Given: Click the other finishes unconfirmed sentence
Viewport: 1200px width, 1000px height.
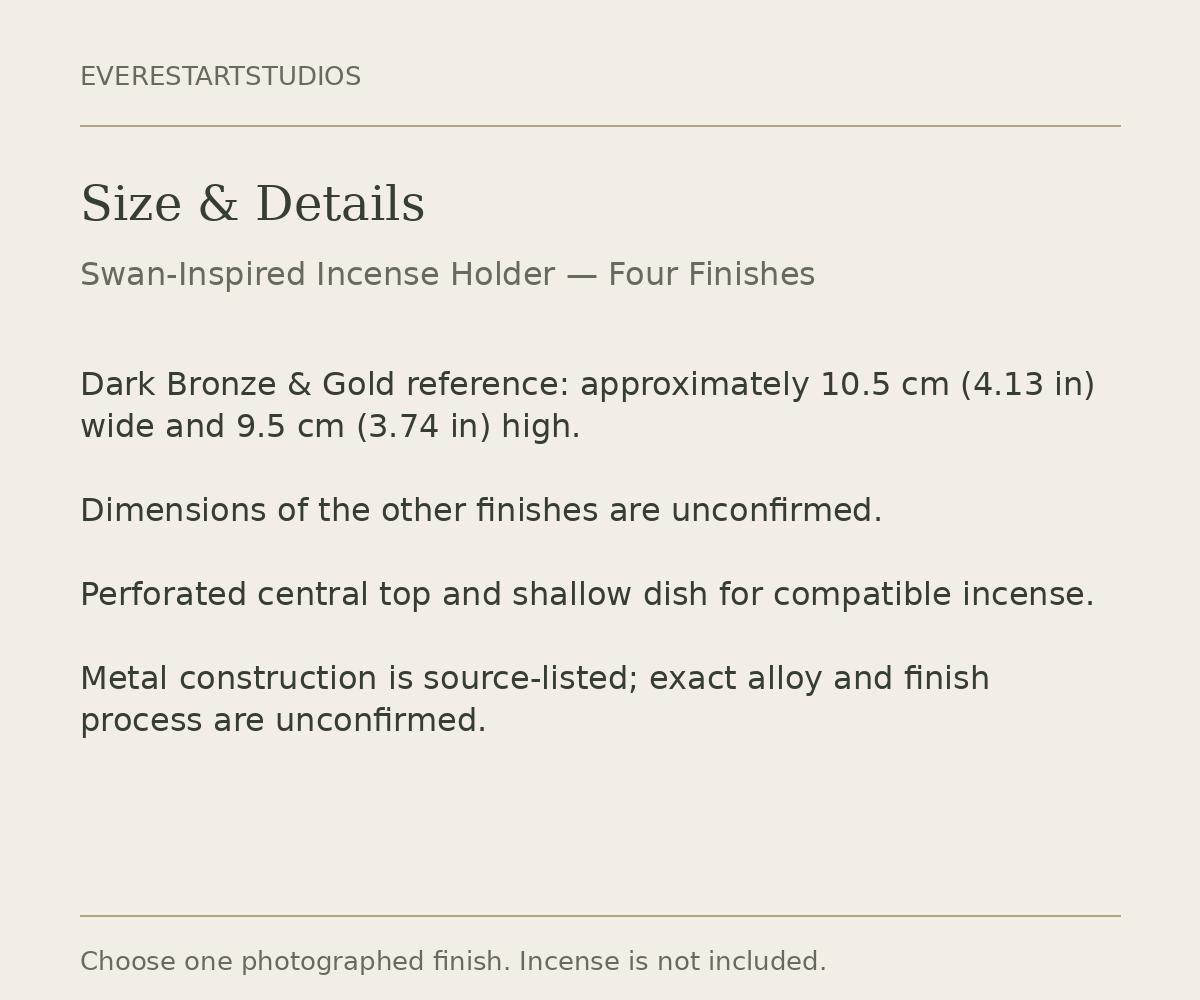Looking at the screenshot, I should (481, 511).
